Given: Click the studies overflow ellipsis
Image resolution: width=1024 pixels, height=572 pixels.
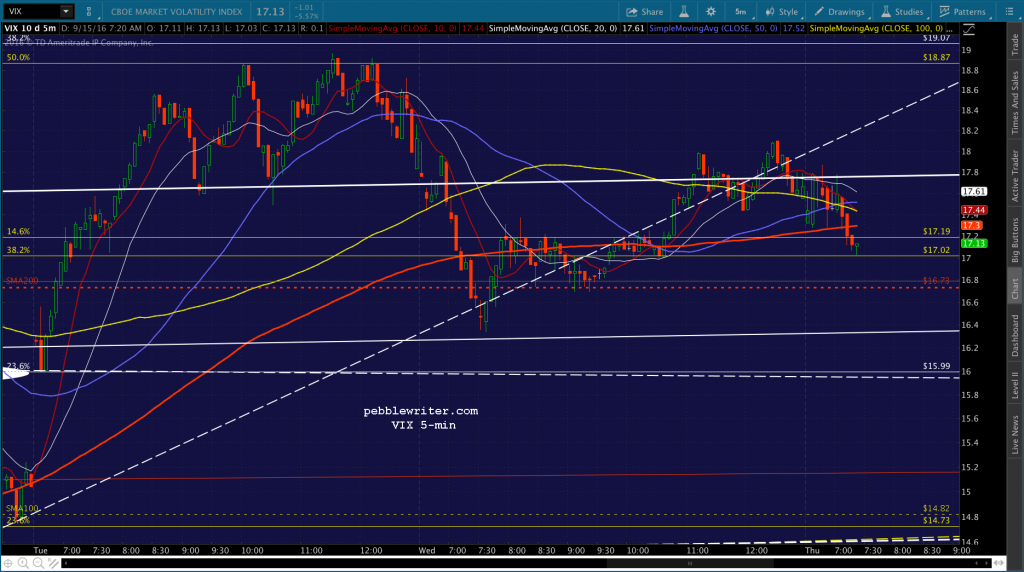Looking at the screenshot, I should (x=951, y=29).
